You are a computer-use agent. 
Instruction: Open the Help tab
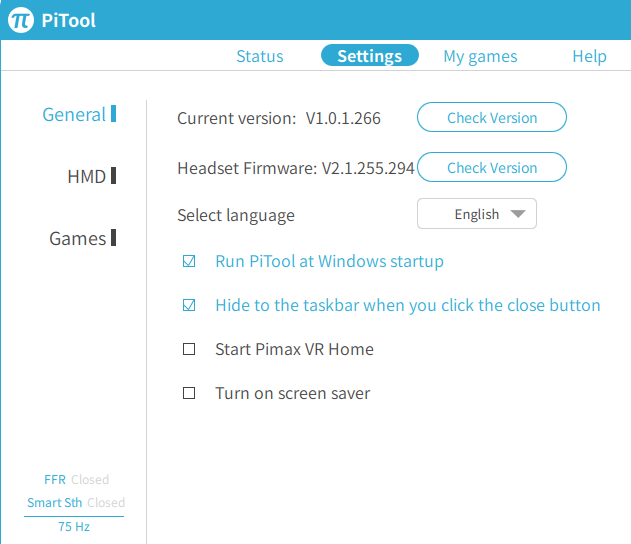tap(589, 56)
